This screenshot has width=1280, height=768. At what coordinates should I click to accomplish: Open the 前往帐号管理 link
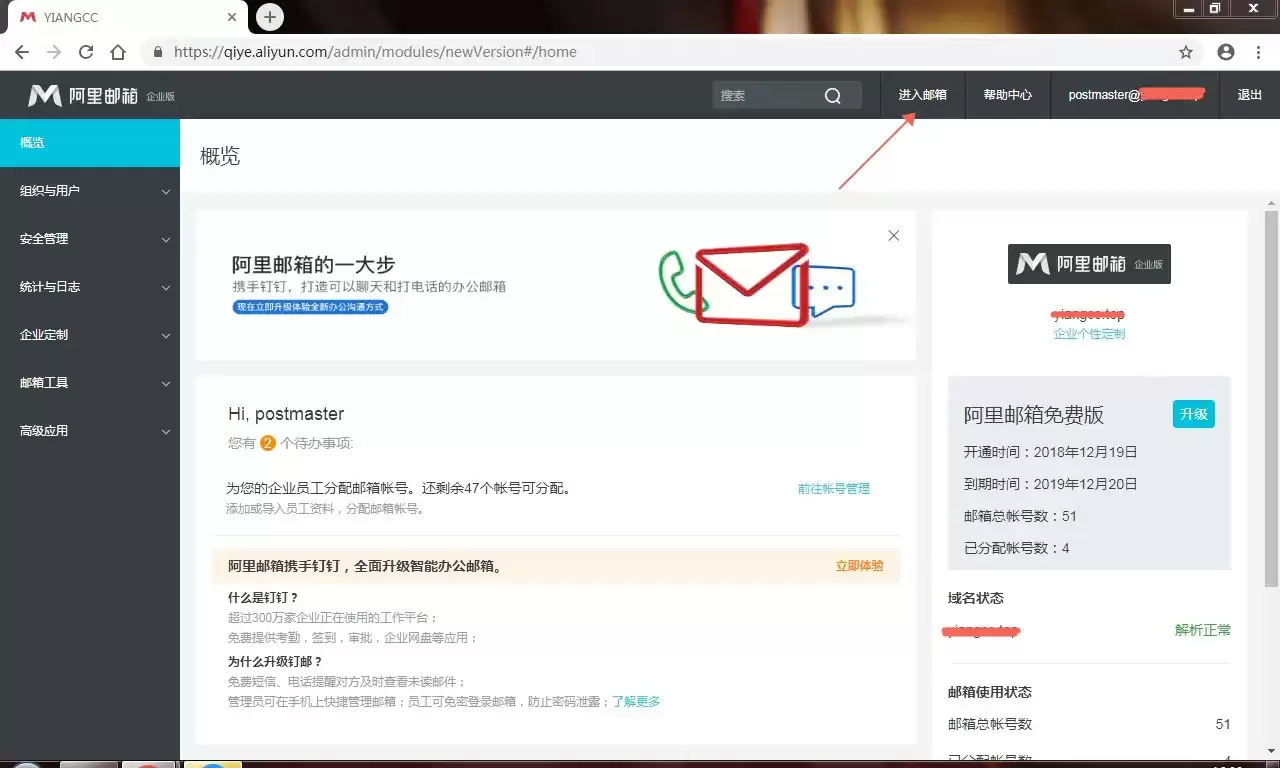click(x=834, y=489)
